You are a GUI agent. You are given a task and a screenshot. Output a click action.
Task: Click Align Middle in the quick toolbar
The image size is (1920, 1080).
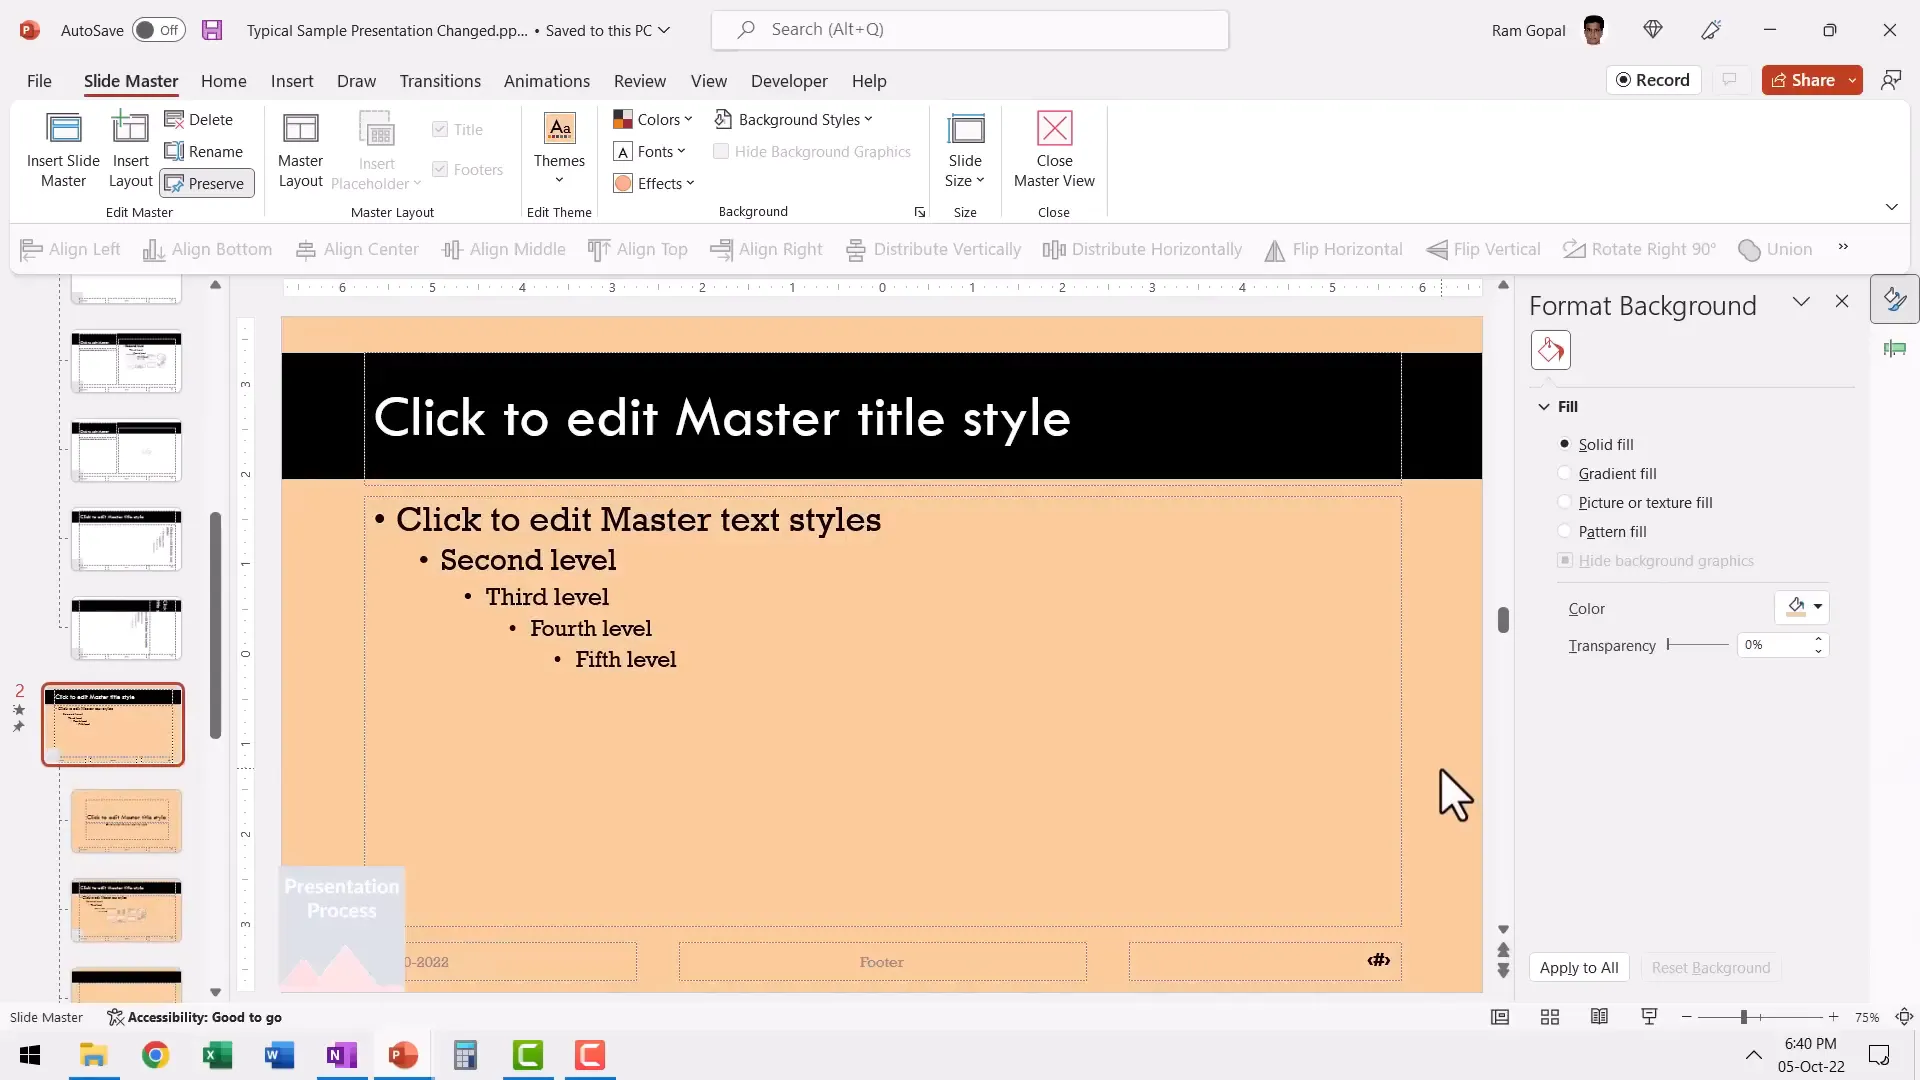503,249
